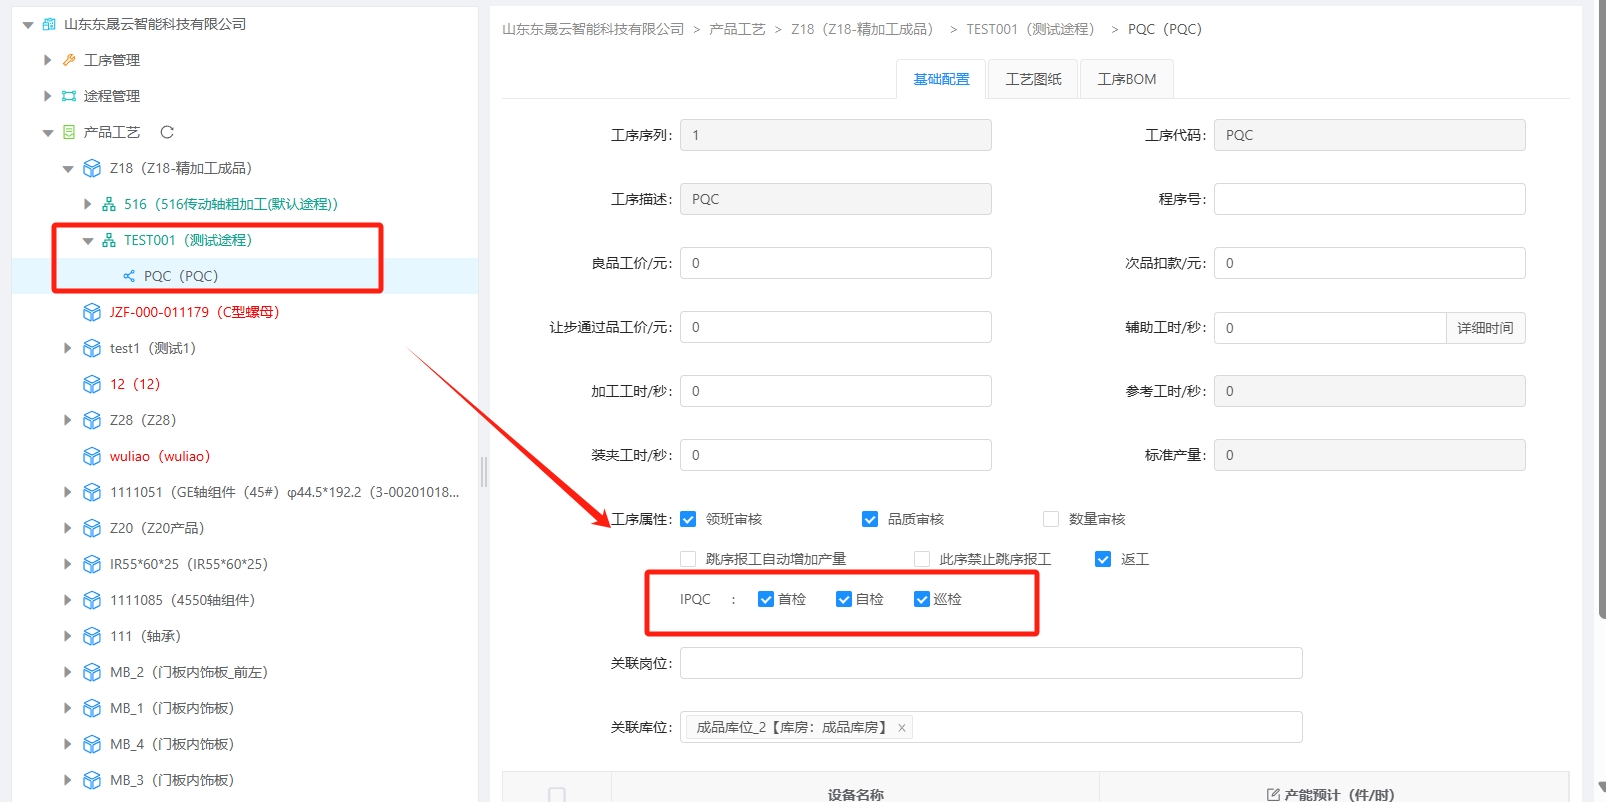Collapse the Z18 product node arrow
This screenshot has height=802, width=1606.
coord(68,168)
